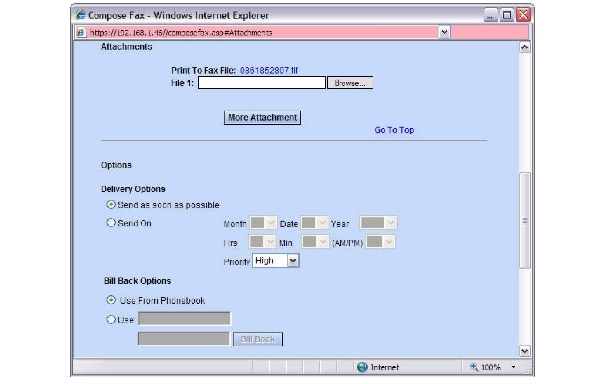Click the Internet Explorer logo in title bar
This screenshot has width=603, height=384.
[81, 15]
